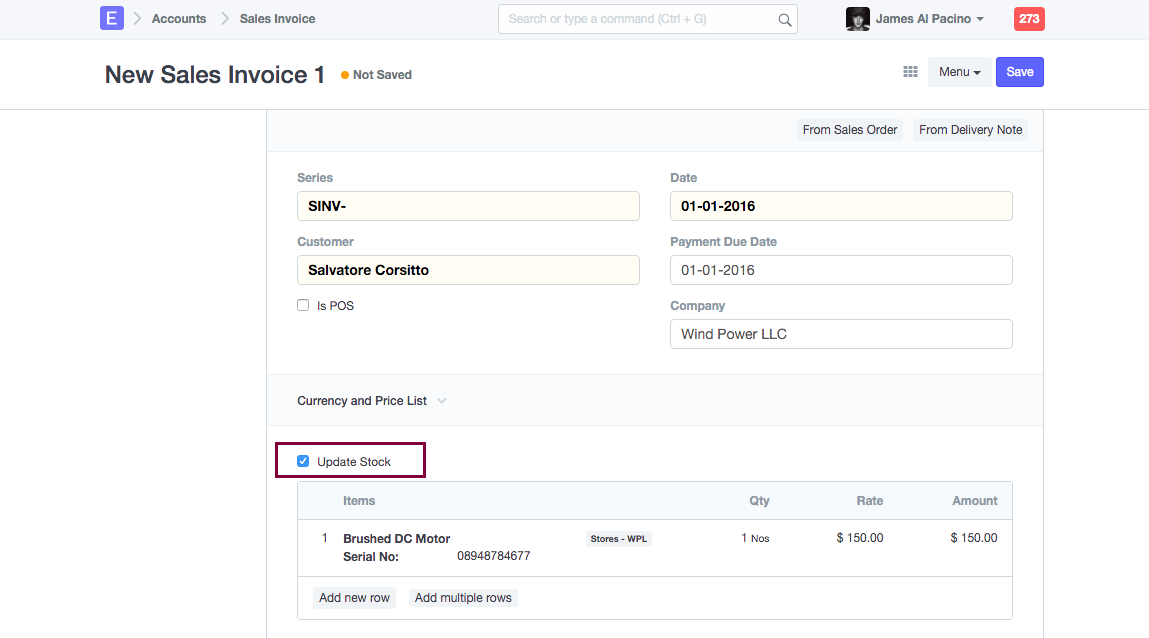The height and width of the screenshot is (638, 1149).
Task: Click James Al Pacino's avatar picture
Action: (857, 19)
